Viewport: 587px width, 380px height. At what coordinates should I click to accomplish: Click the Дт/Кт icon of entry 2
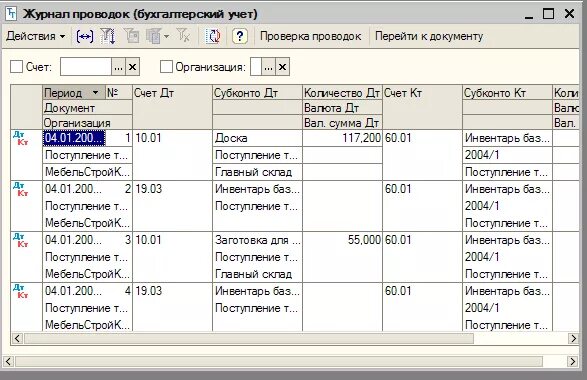pos(21,189)
